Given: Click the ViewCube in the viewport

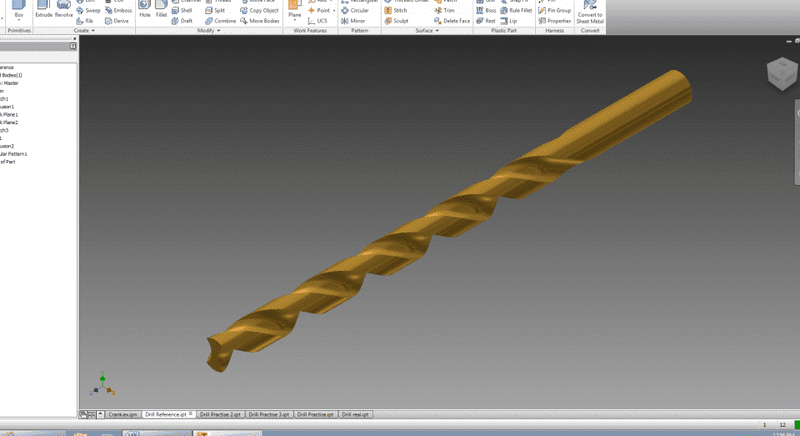Looking at the screenshot, I should 782,73.
